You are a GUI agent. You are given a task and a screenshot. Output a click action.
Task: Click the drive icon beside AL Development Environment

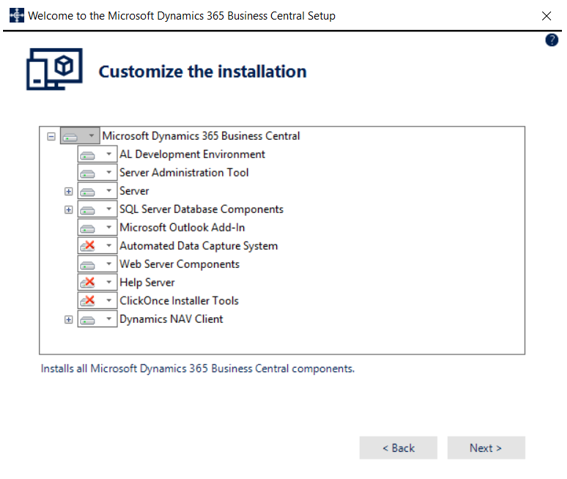pyautogui.click(x=88, y=155)
